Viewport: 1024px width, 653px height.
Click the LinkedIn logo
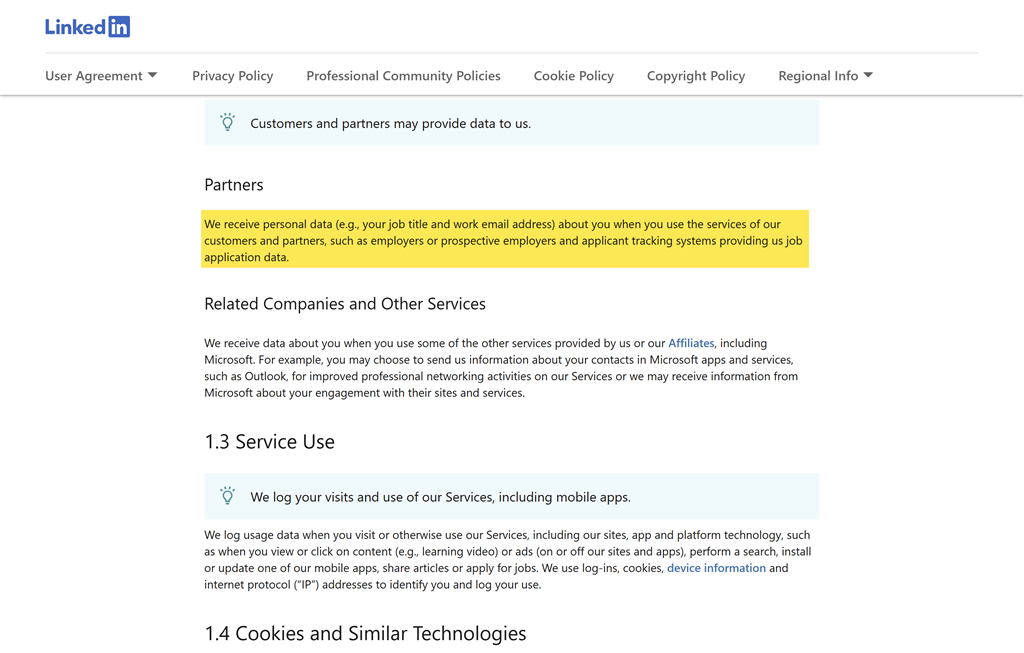[87, 27]
